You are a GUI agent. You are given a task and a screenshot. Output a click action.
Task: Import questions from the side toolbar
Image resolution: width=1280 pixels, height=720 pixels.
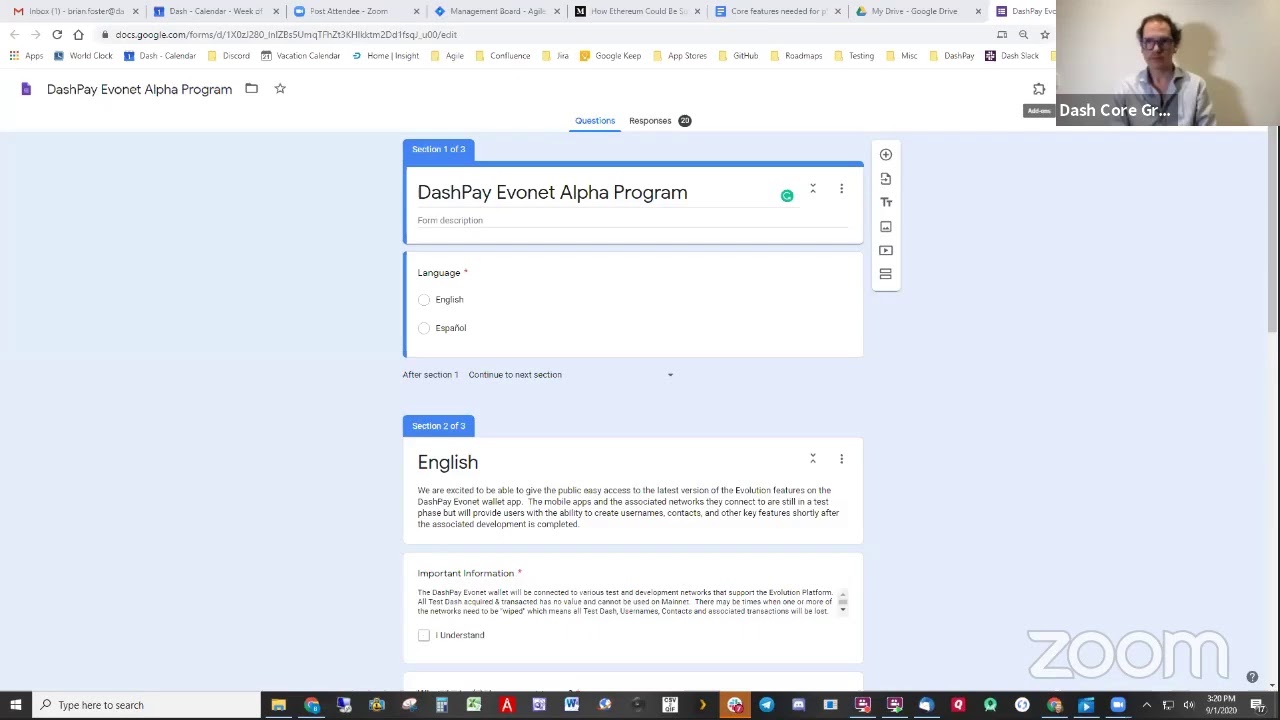885,179
